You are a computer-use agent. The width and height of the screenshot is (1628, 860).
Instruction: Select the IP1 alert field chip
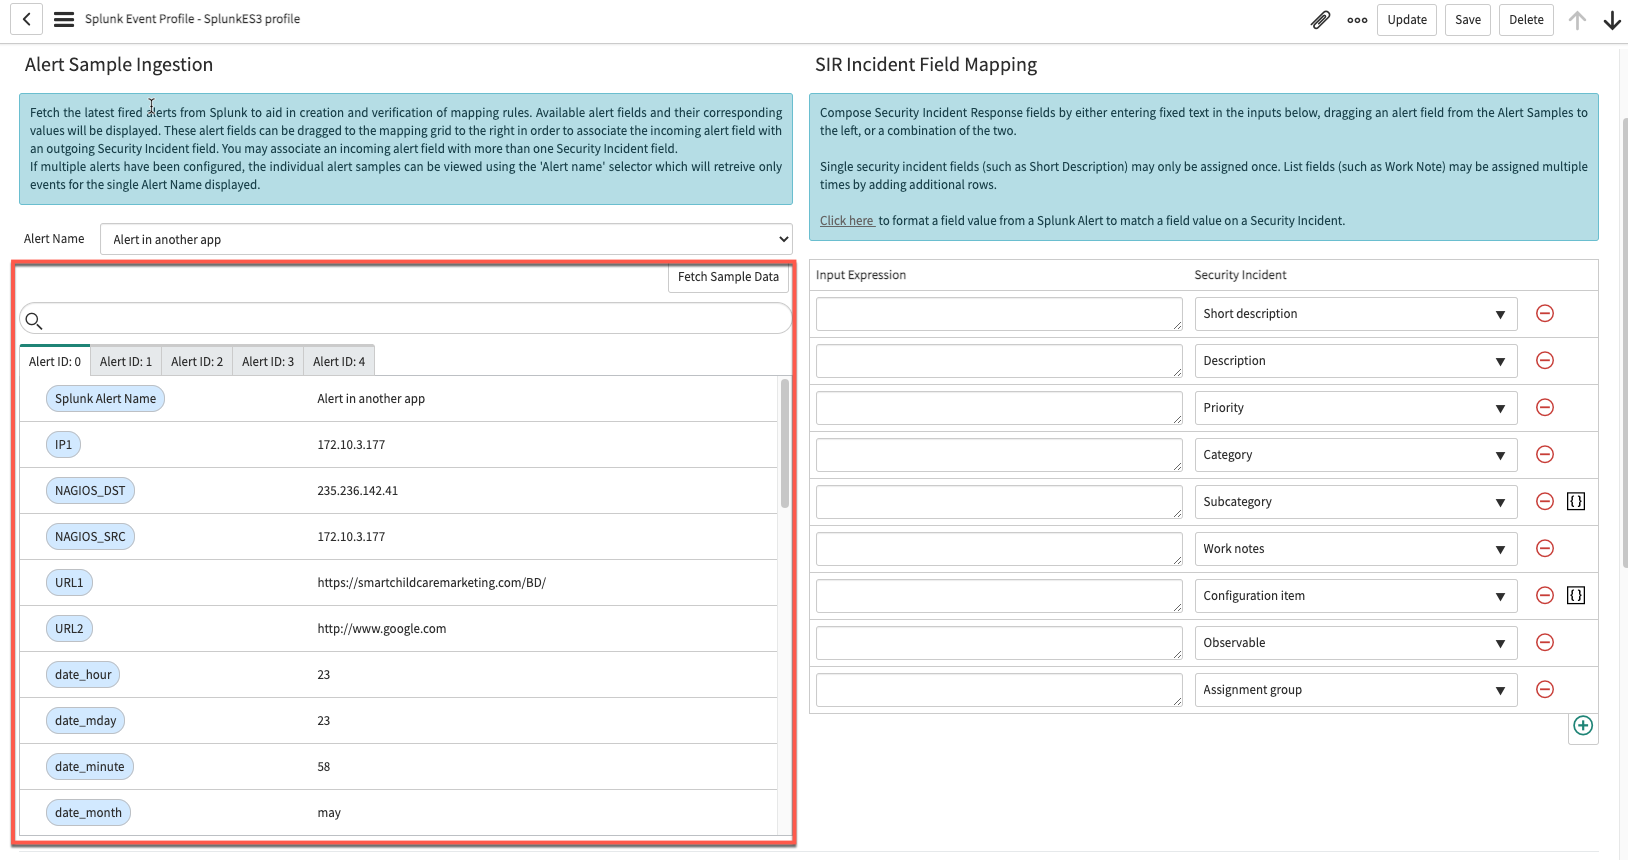click(63, 445)
